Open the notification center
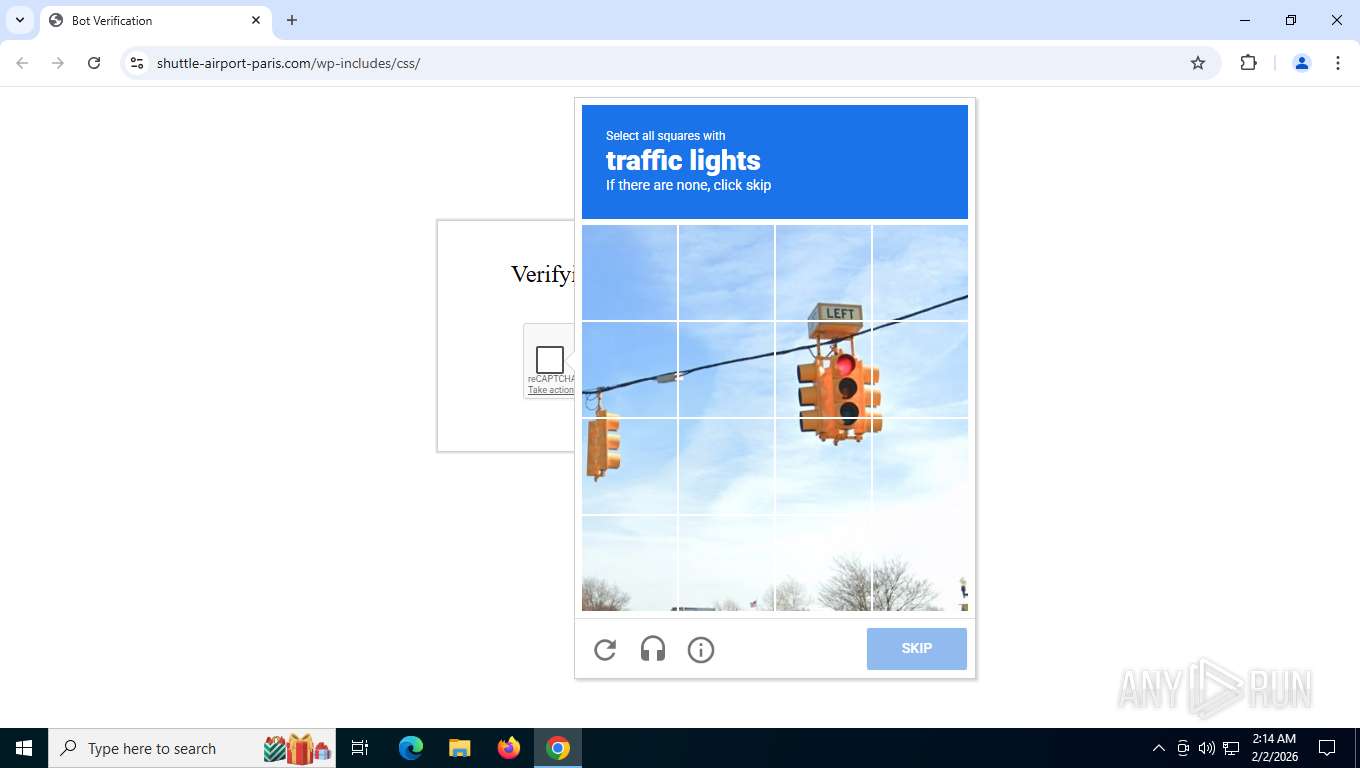 click(1327, 748)
